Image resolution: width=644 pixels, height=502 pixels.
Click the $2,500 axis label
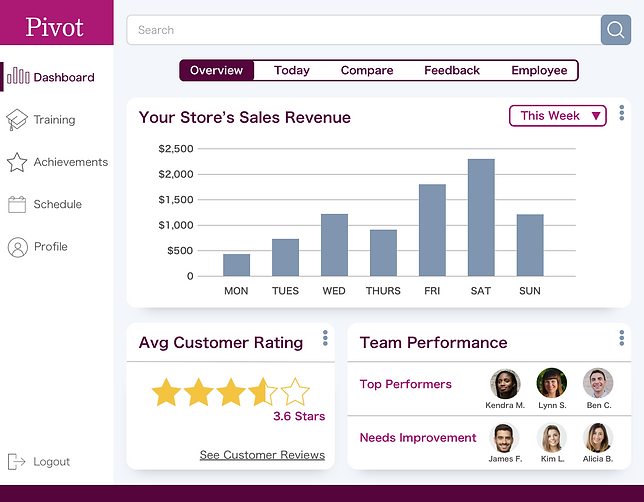coord(176,149)
